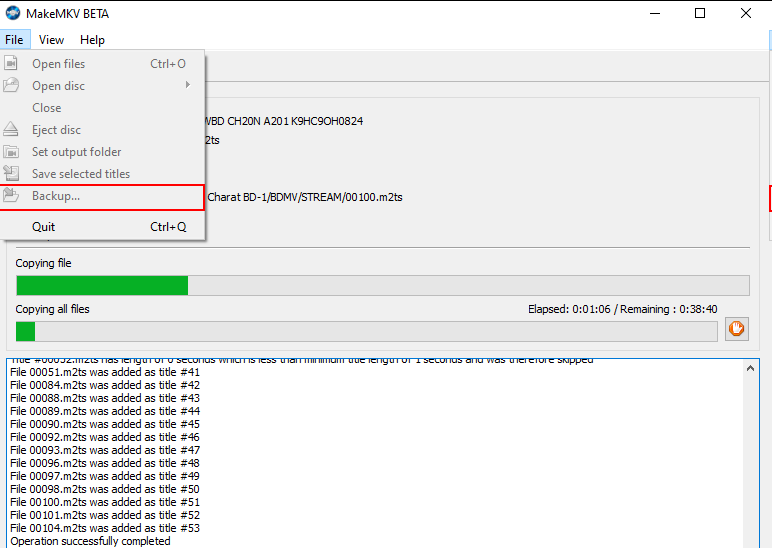Click the Set output folder icon
The width and height of the screenshot is (772, 548).
pyautogui.click(x=11, y=152)
